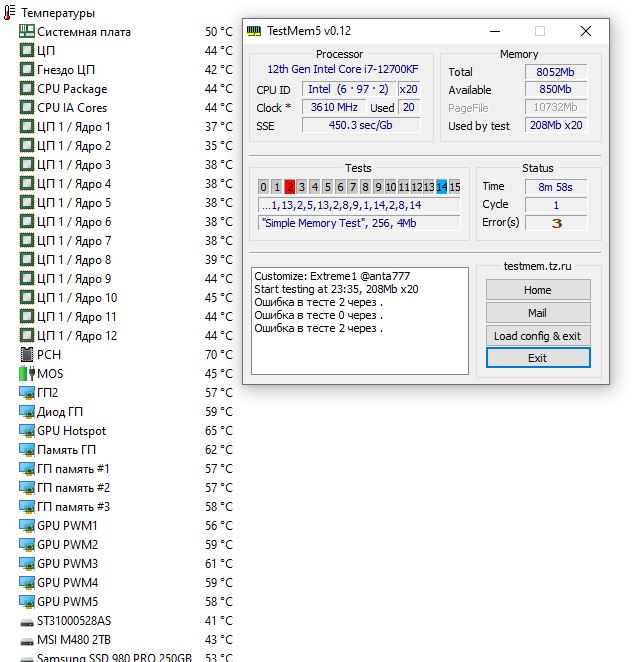
Task: Click the test sequence field ...1,13,2,5
Action: (x=359, y=205)
